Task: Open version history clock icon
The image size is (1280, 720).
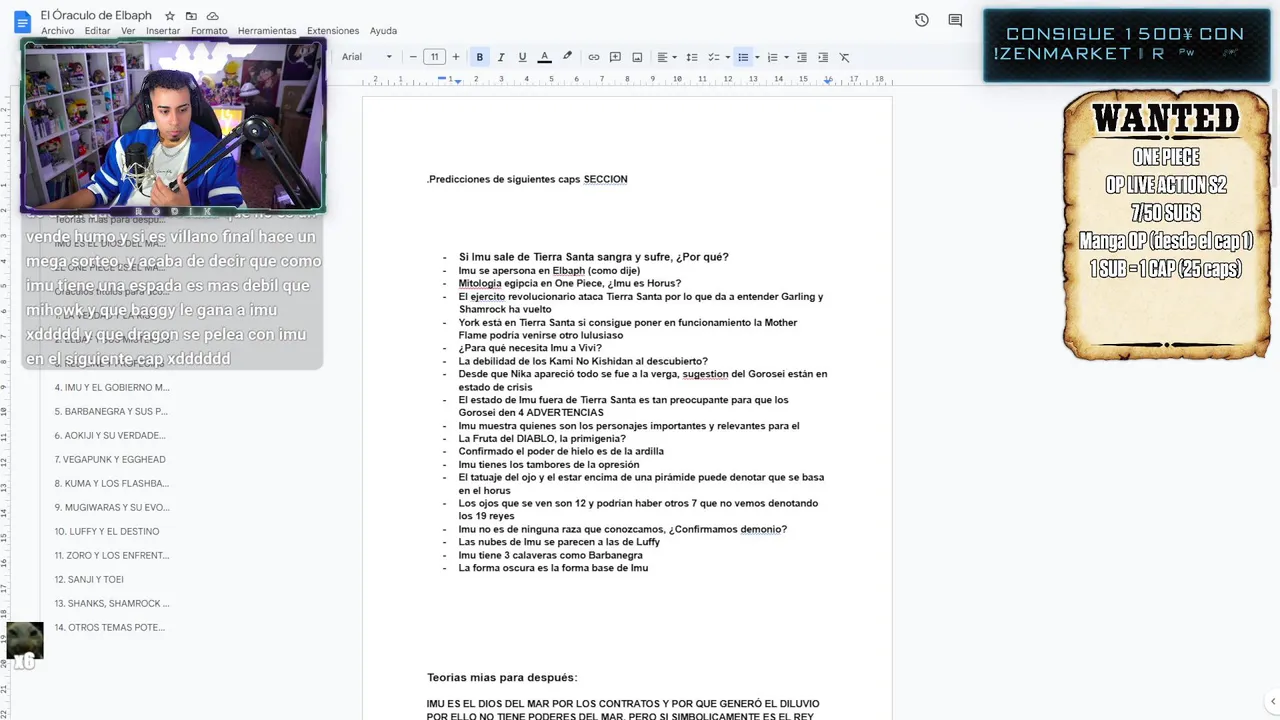Action: tap(922, 20)
